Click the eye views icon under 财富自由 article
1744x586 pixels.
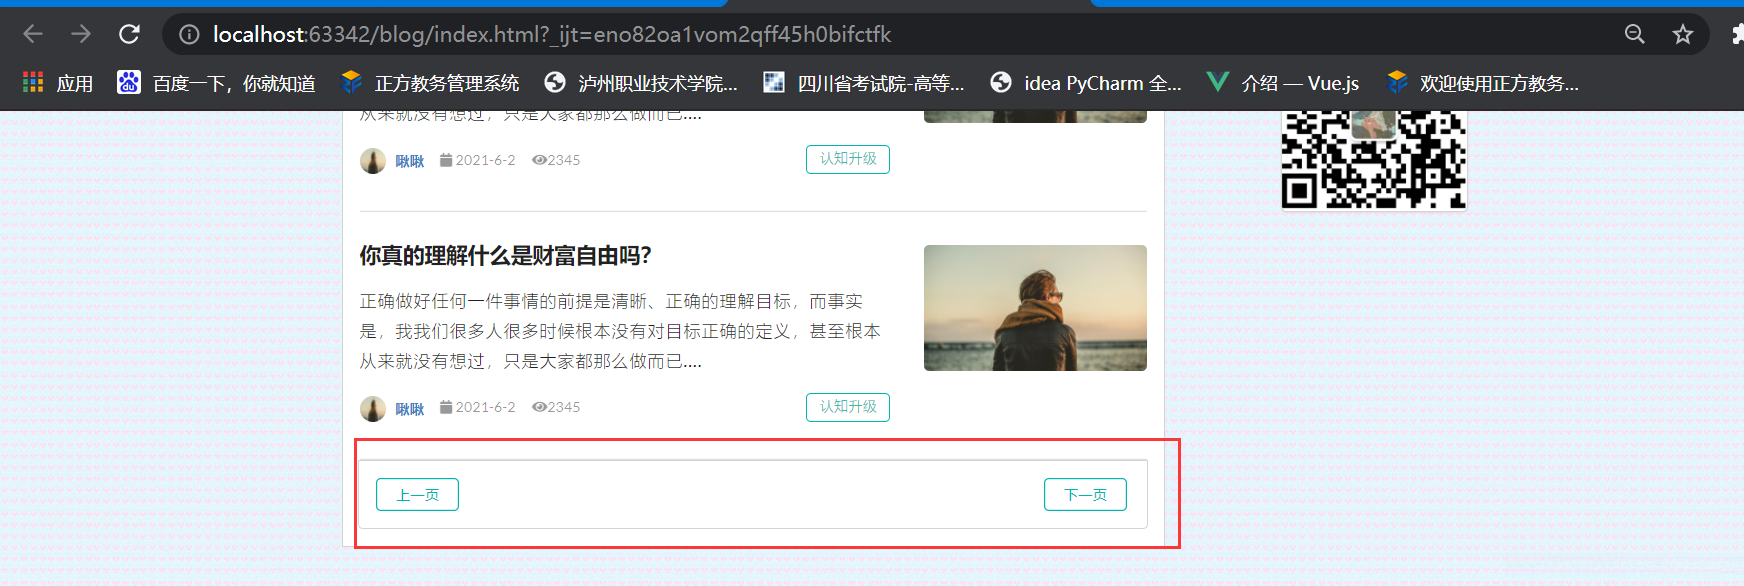coord(539,407)
